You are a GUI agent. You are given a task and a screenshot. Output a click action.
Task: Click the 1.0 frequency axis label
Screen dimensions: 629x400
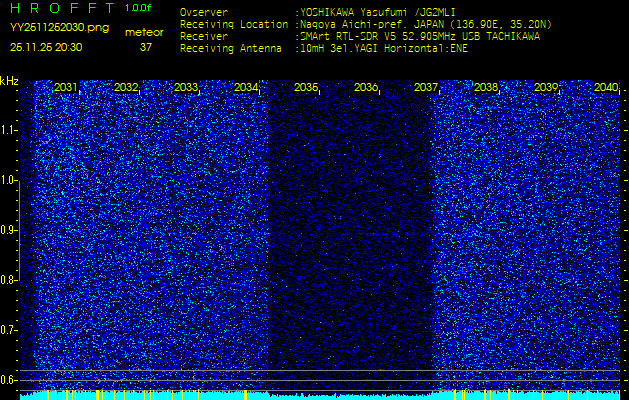(9, 180)
